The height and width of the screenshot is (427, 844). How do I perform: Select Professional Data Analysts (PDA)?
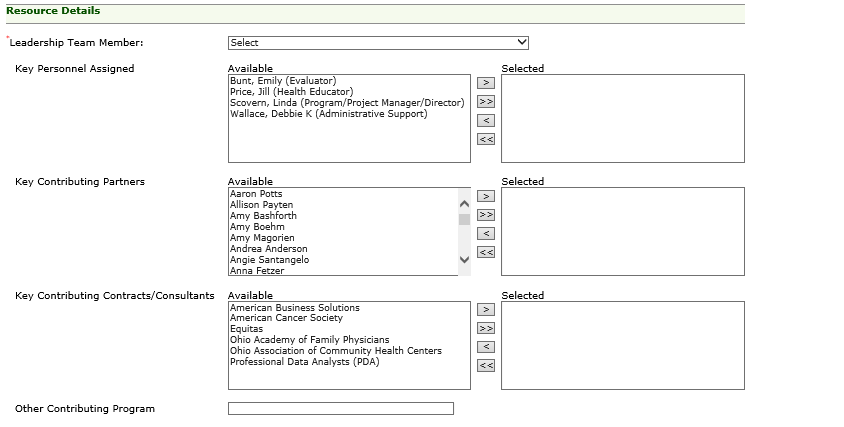tap(305, 362)
